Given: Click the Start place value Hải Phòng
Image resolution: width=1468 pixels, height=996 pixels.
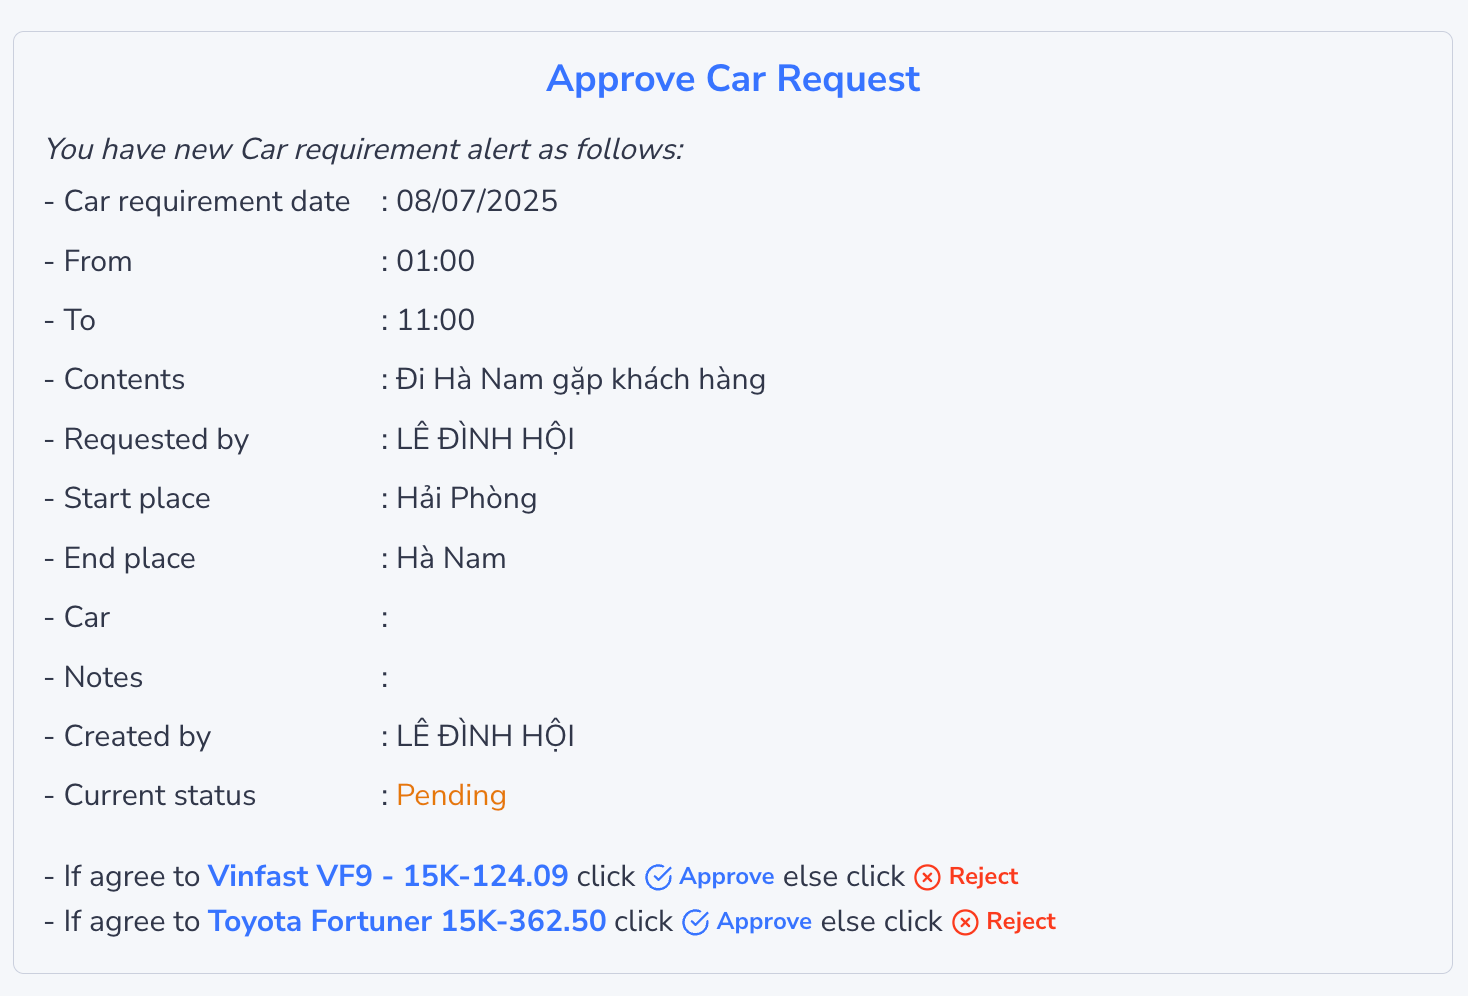Looking at the screenshot, I should click(467, 498).
